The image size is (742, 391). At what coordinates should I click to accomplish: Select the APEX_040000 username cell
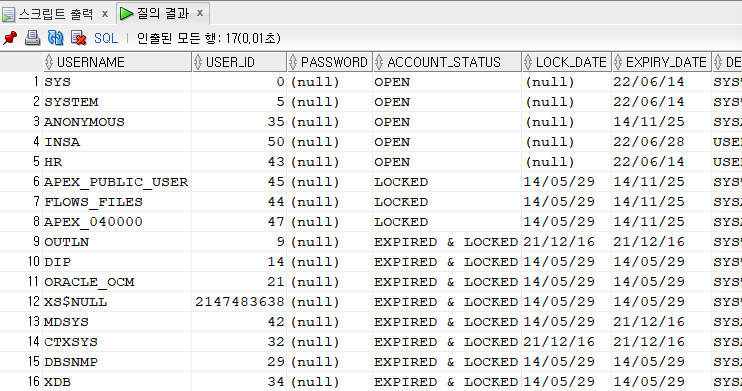pos(117,222)
